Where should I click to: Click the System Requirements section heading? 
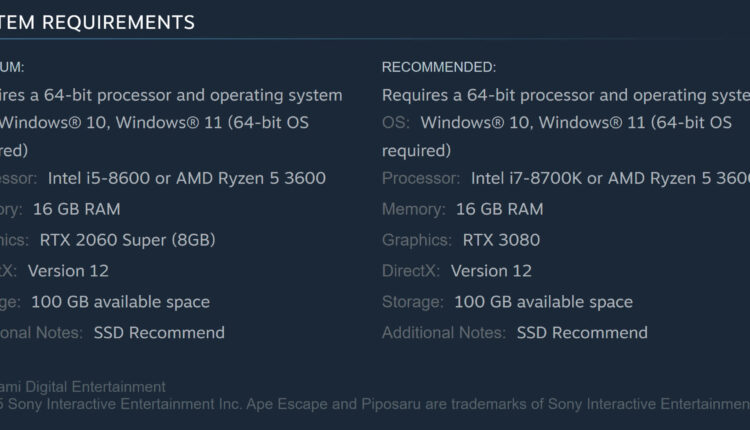pyautogui.click(x=97, y=21)
